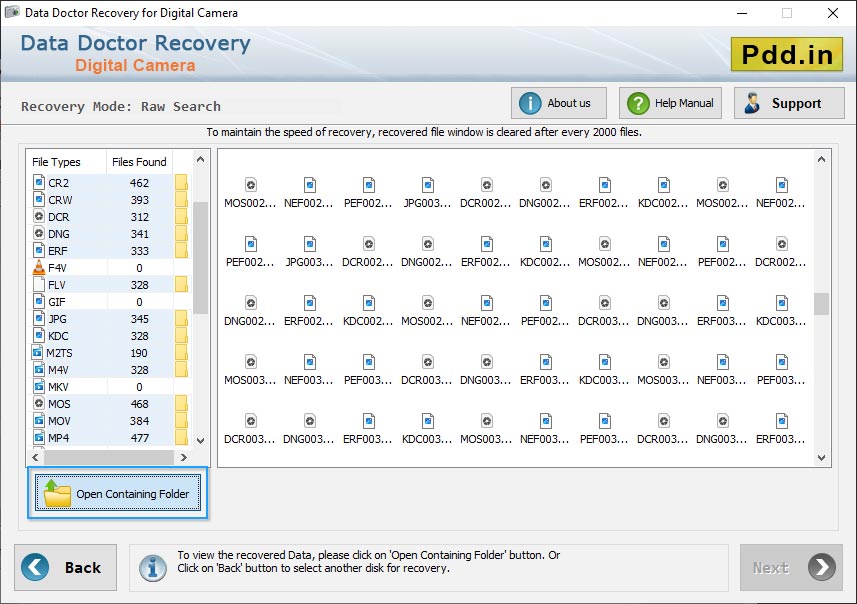Select the DNG file type icon
Viewport: 857px width, 604px height.
coord(39,233)
